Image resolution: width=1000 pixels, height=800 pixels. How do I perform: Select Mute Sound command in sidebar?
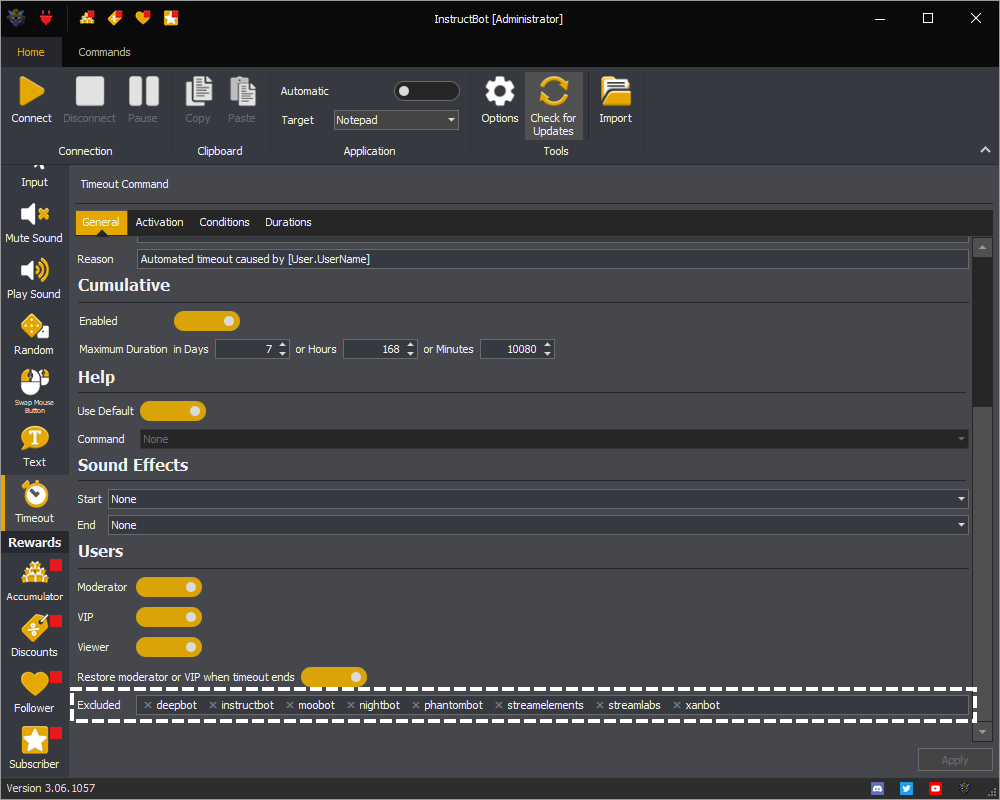34,223
